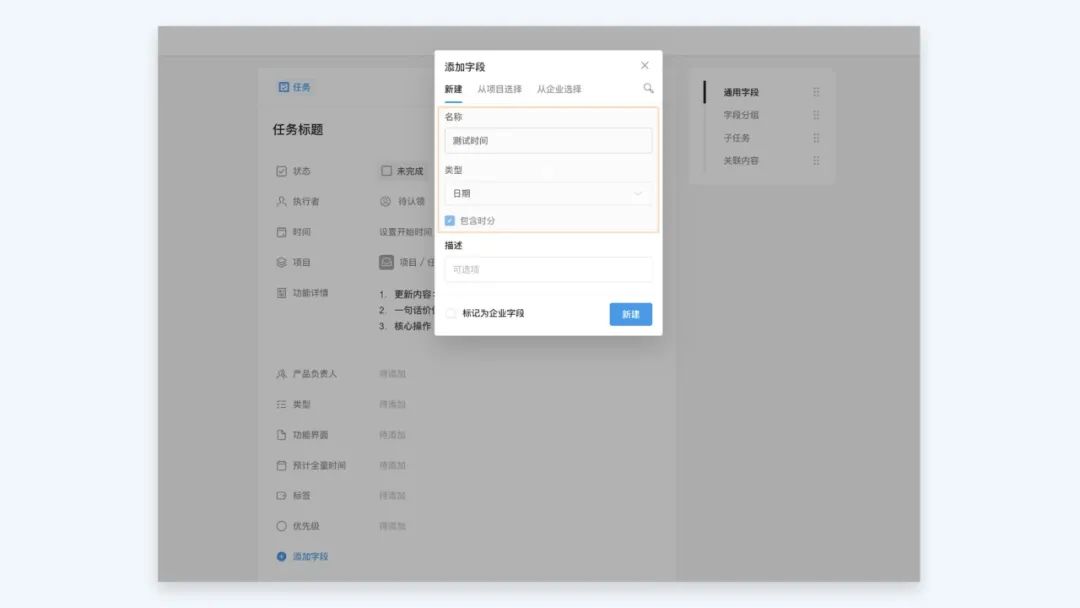Click the 描述 optional input field
The image size is (1080, 608).
[548, 269]
